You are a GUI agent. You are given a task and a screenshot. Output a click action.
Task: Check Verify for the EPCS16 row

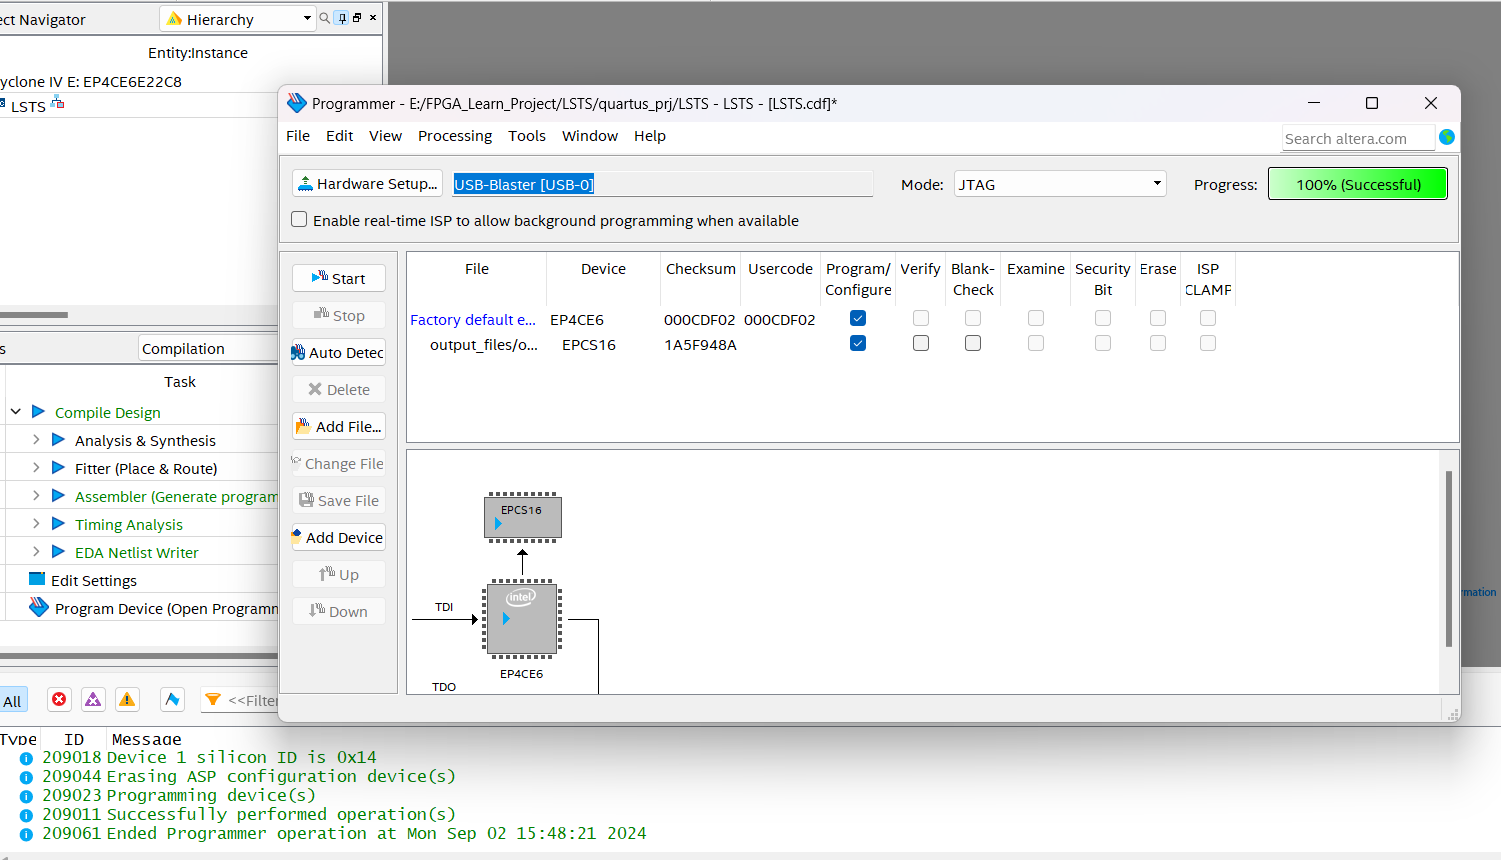921,343
